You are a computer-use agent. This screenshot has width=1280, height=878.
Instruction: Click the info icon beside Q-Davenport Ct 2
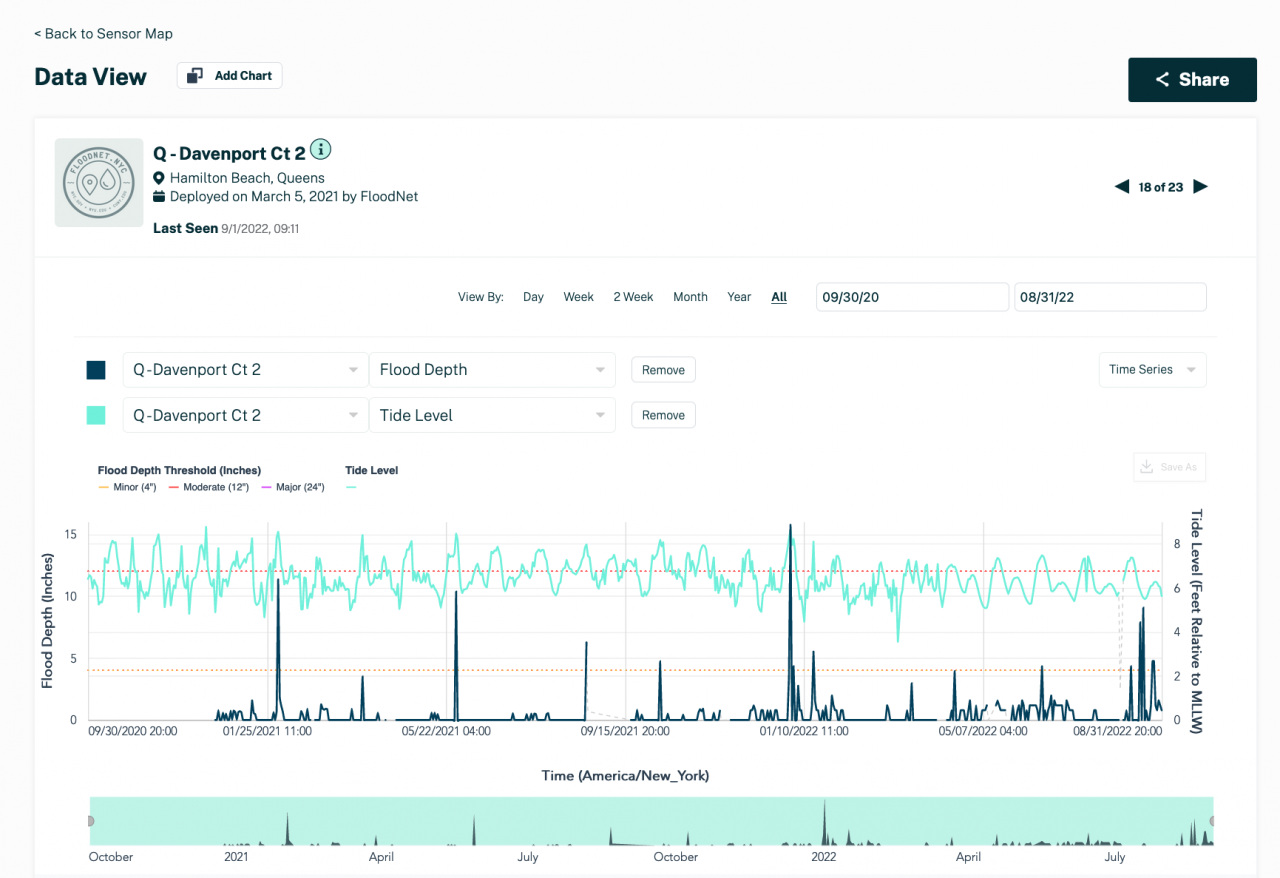[321, 148]
